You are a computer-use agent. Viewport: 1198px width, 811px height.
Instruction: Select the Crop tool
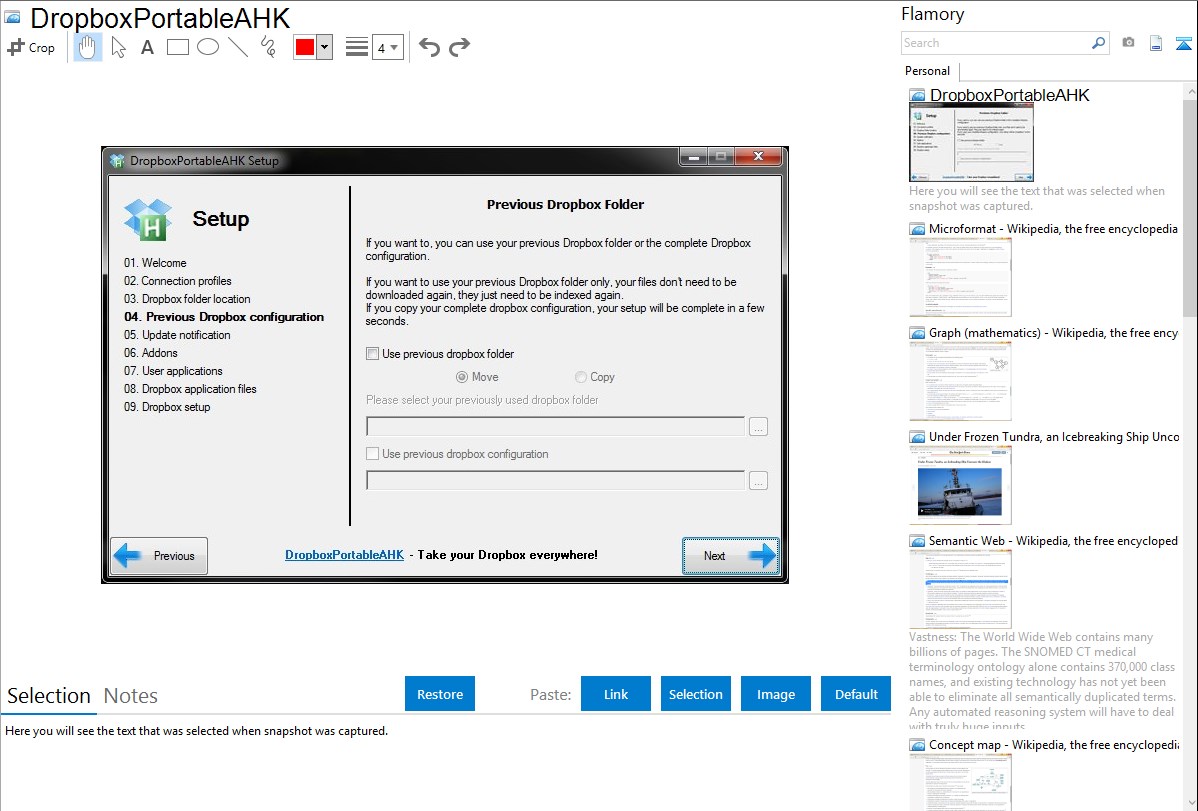(x=31, y=47)
